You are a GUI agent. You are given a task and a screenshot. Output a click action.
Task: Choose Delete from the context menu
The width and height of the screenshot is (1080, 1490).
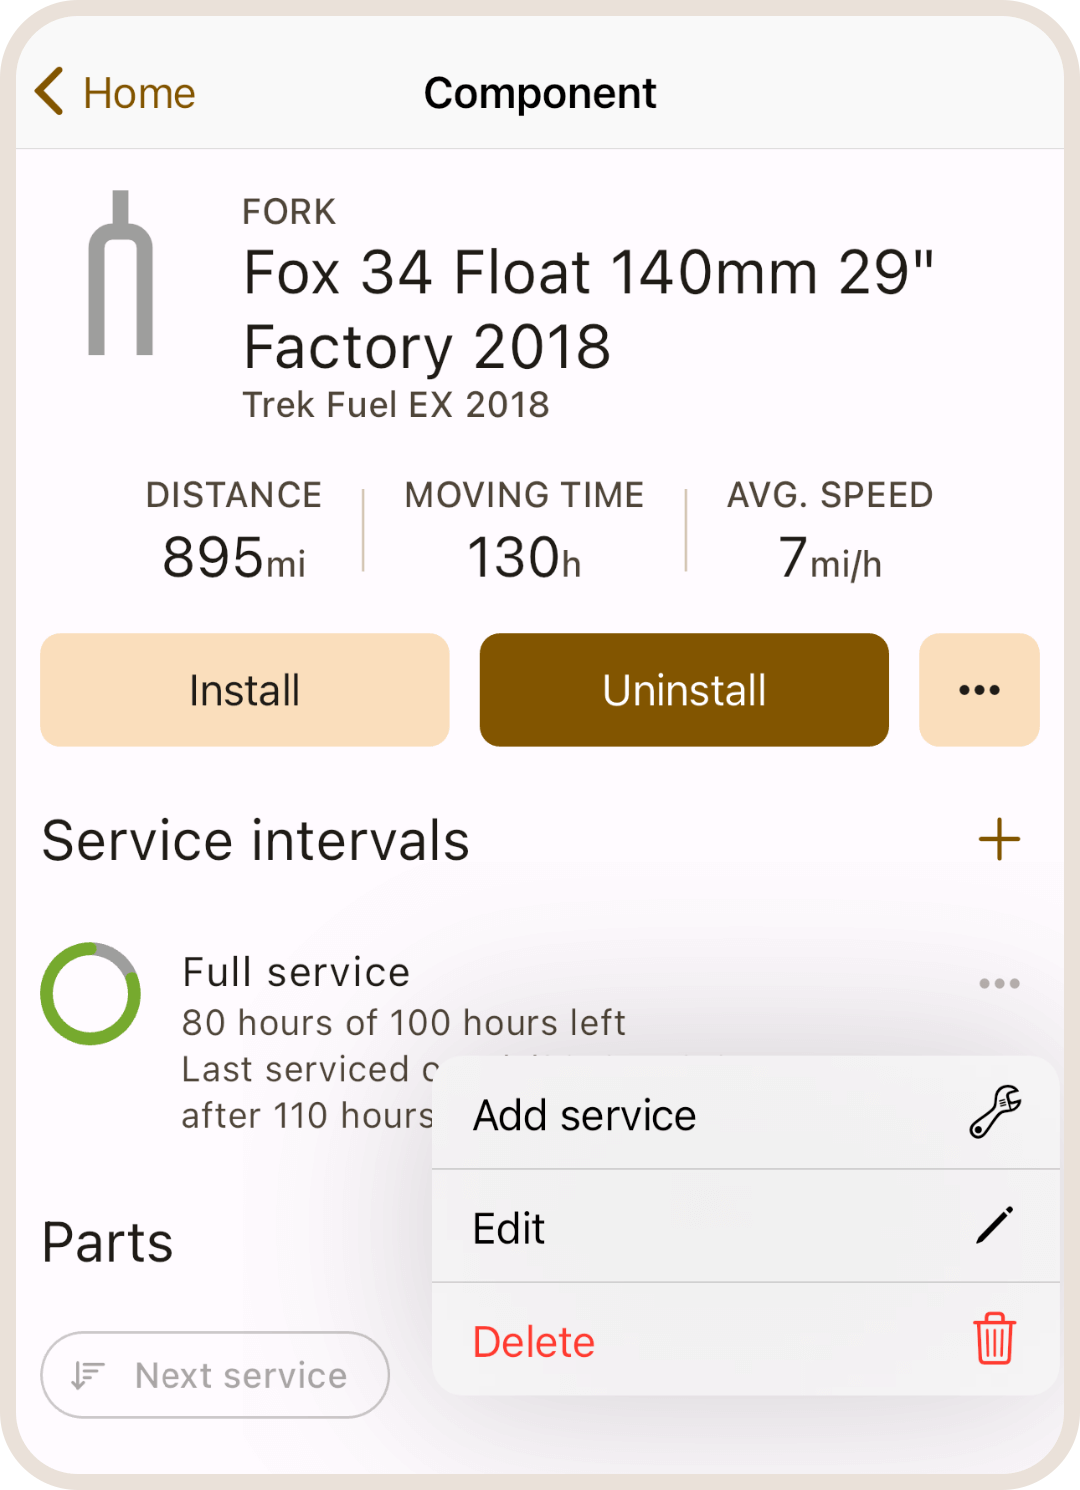[x=534, y=1342]
